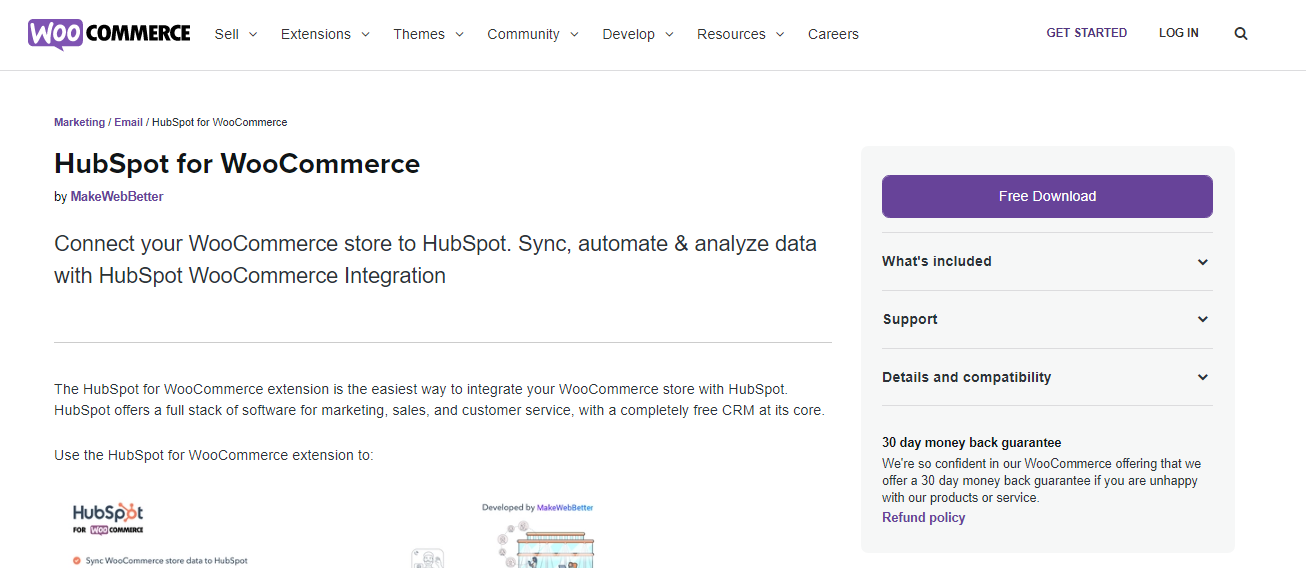Open the MakeWebBetter author link
The height and width of the screenshot is (568, 1306).
click(x=117, y=197)
